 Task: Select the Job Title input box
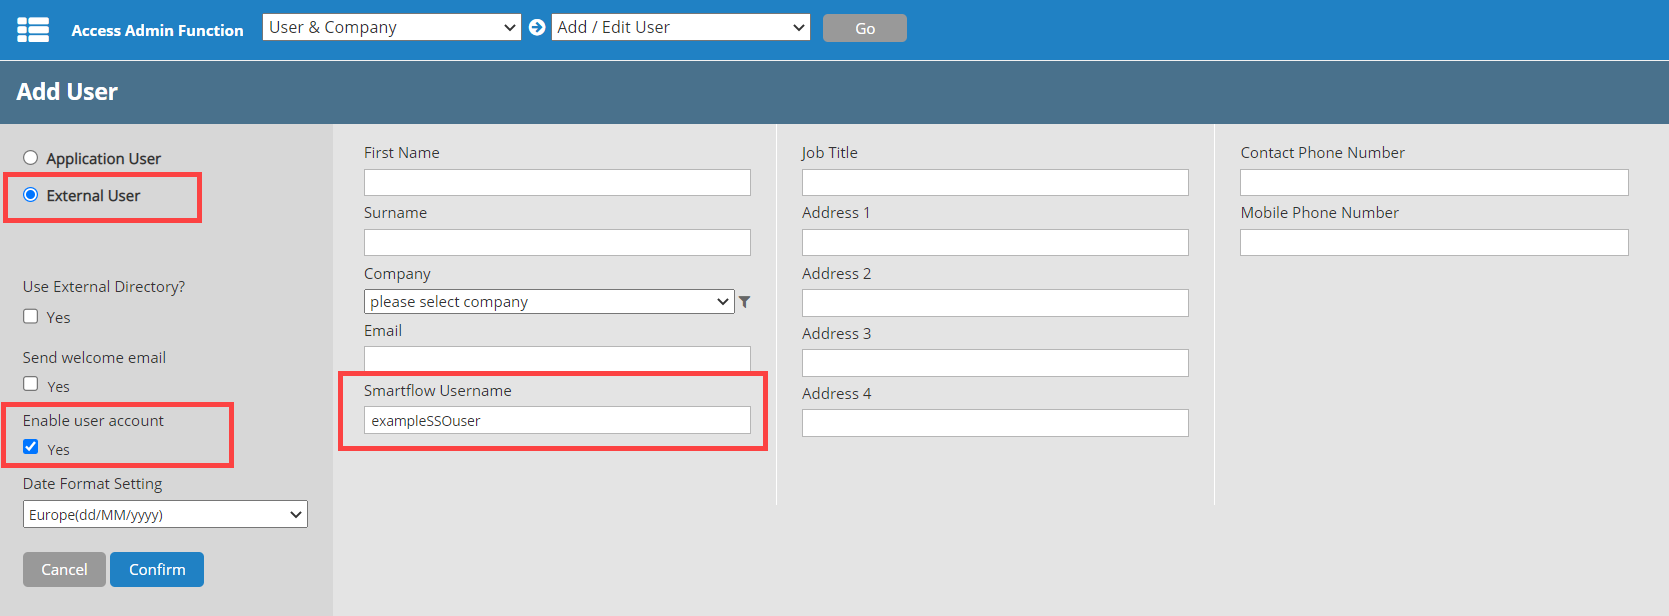pos(995,182)
